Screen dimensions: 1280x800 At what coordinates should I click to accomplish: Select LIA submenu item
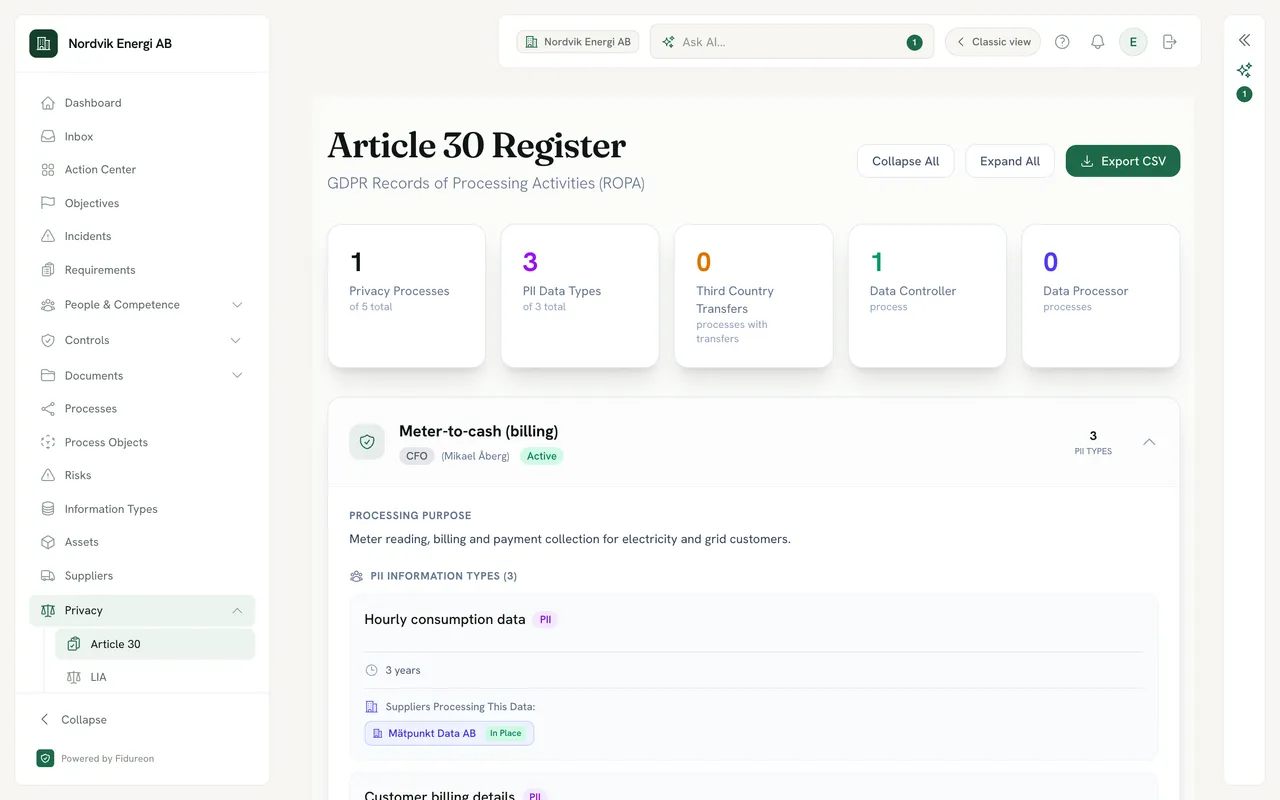(155, 677)
